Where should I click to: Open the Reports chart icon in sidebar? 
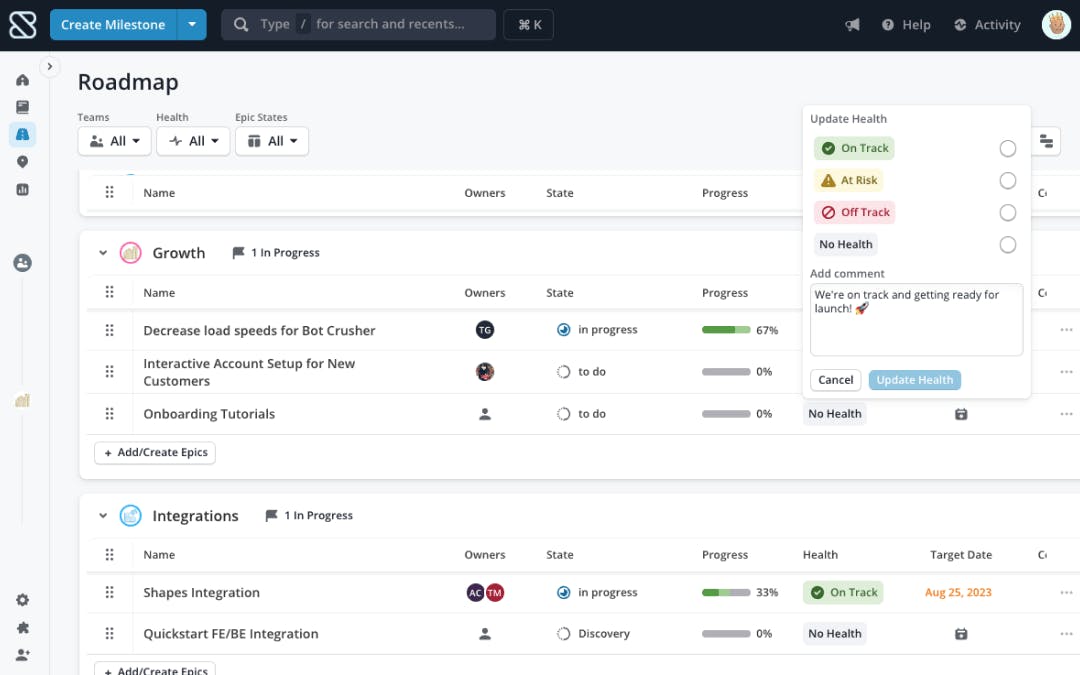coord(22,189)
